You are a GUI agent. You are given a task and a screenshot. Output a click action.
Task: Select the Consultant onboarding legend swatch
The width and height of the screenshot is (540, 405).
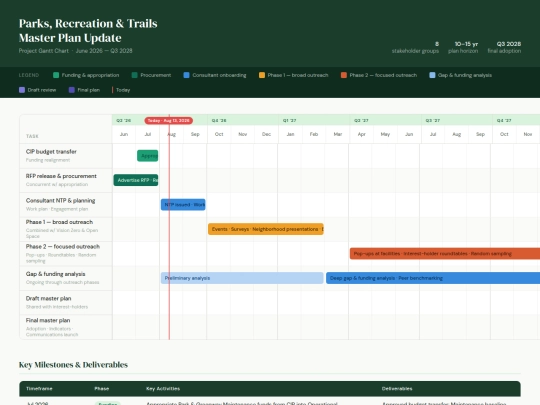pos(187,75)
